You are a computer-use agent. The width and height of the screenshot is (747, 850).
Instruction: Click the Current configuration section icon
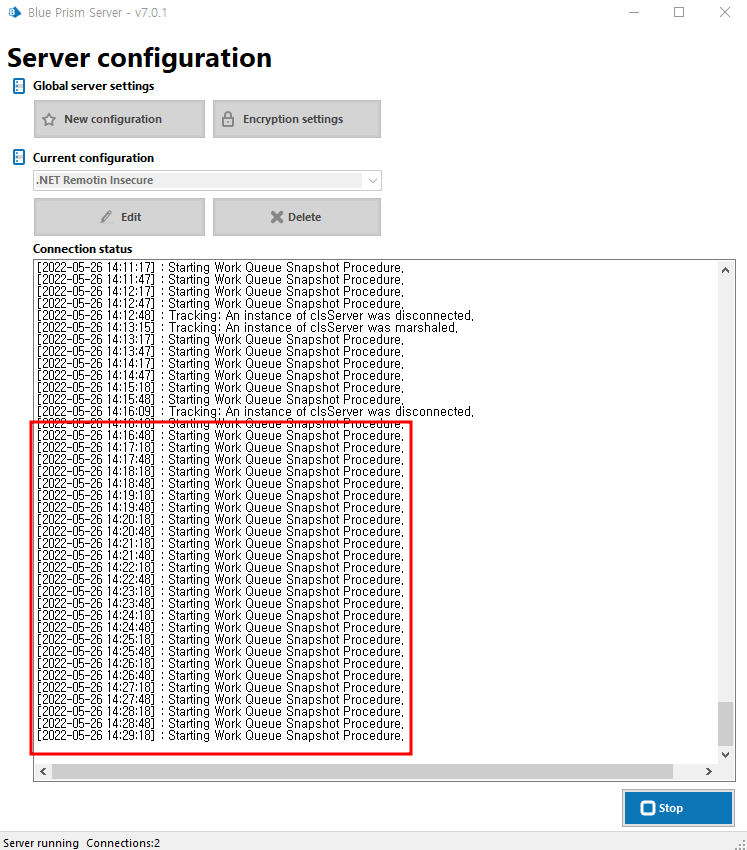pyautogui.click(x=19, y=157)
